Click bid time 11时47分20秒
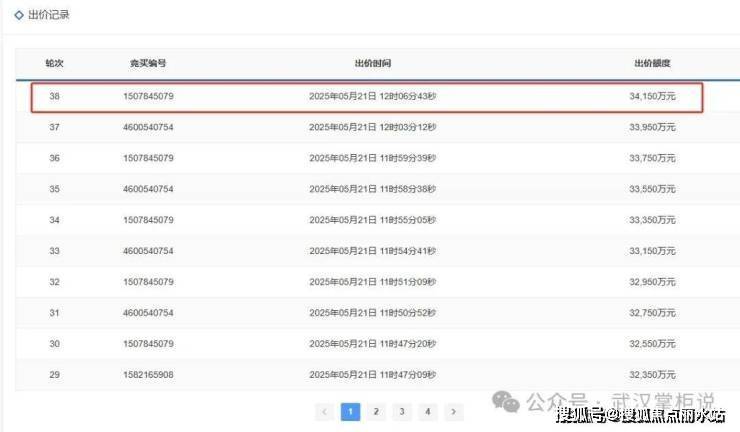Image resolution: width=740 pixels, height=432 pixels. click(408, 344)
